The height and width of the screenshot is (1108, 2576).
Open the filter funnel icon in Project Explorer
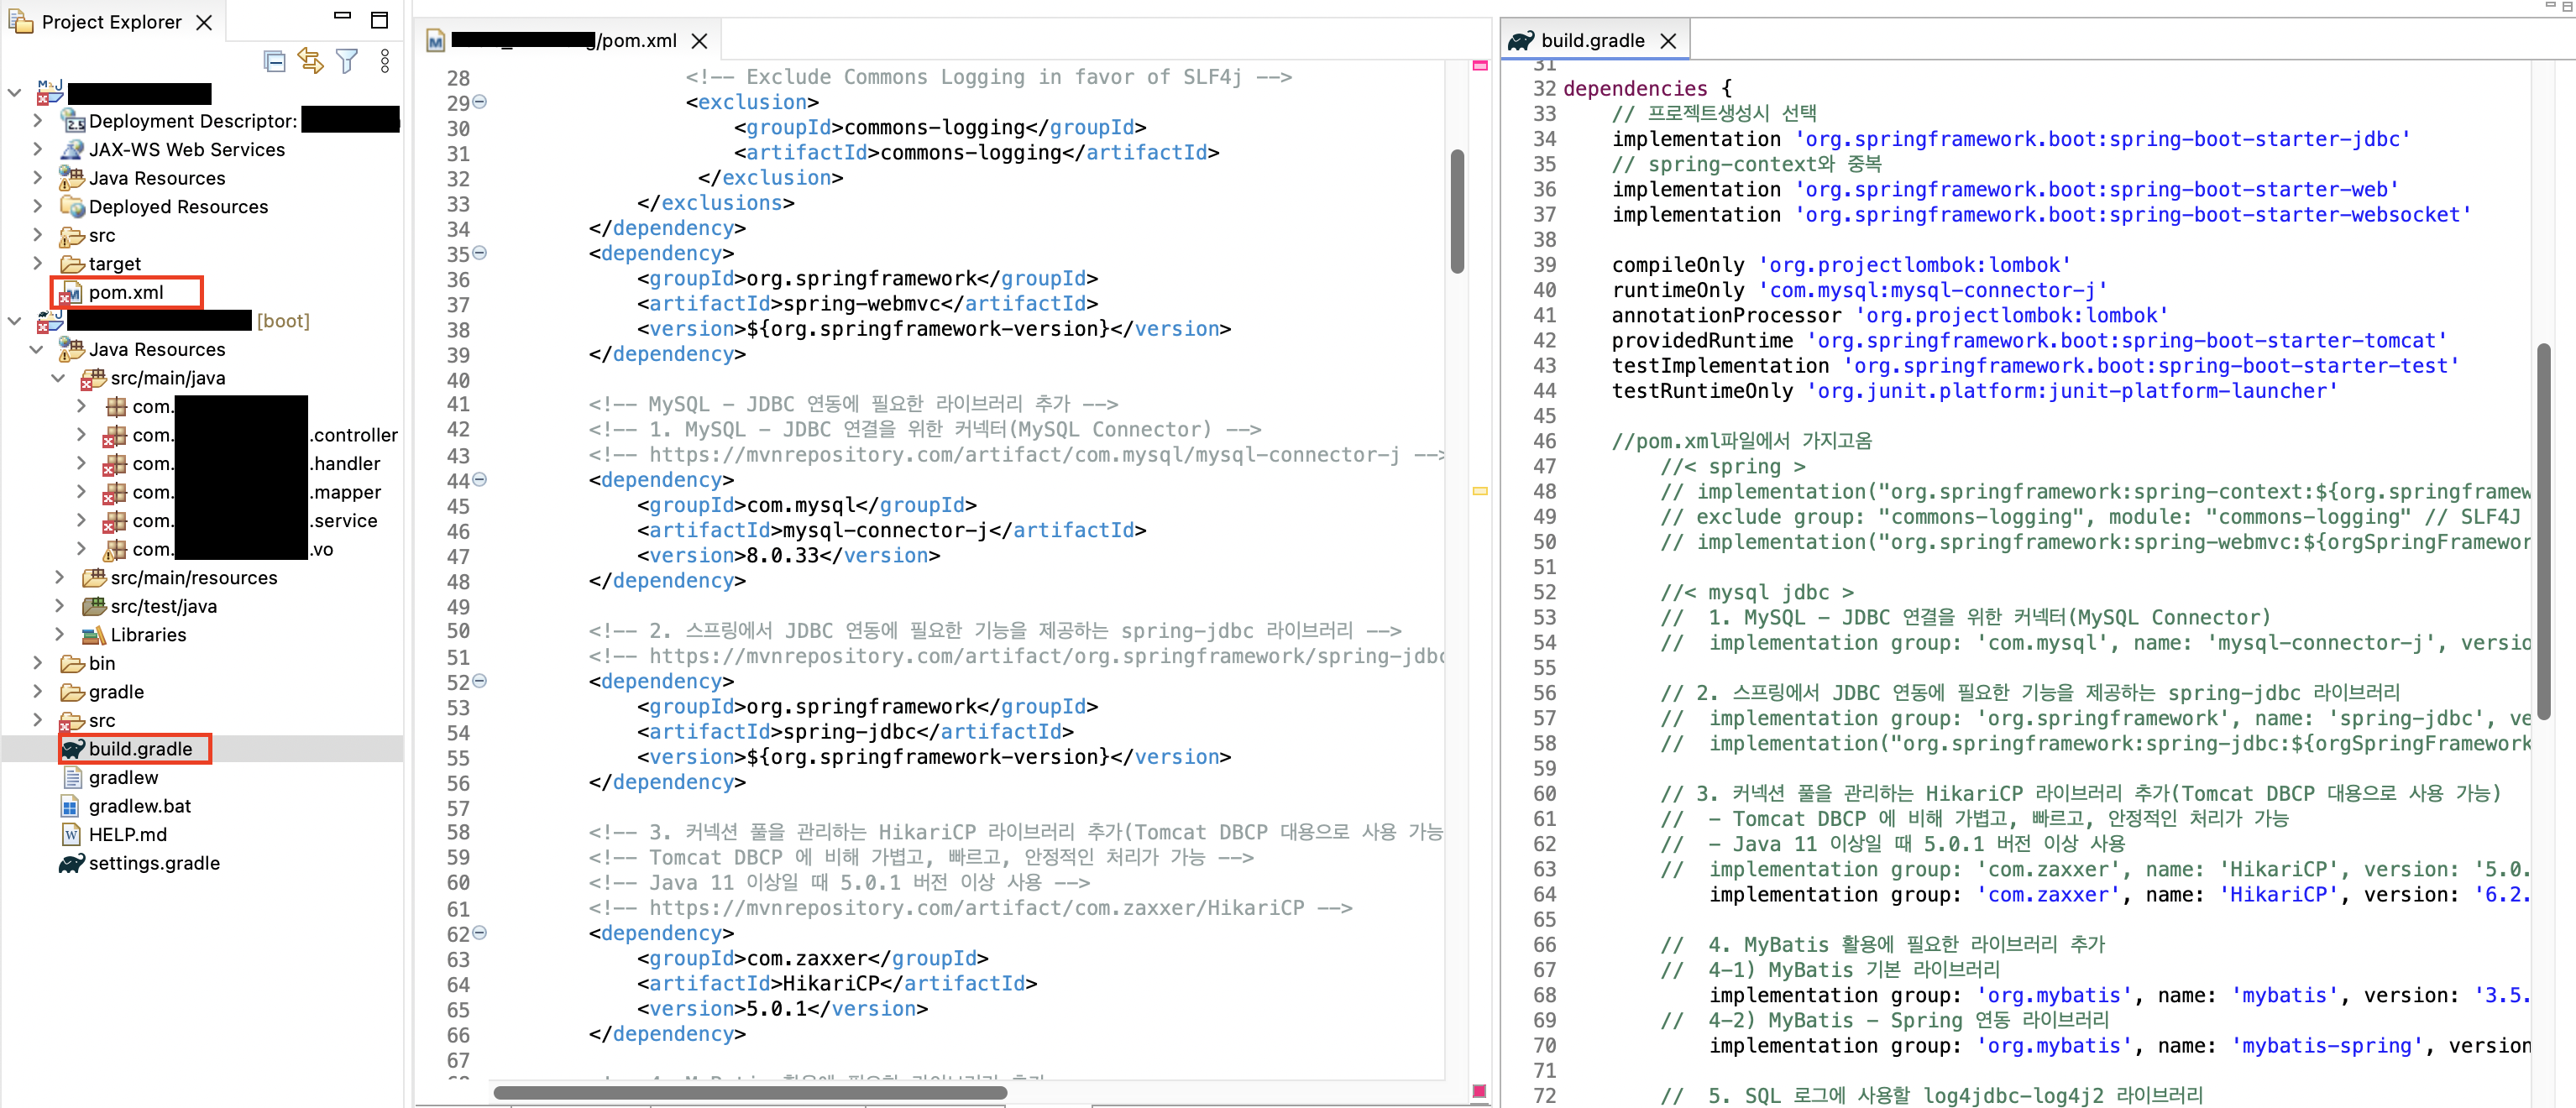point(347,62)
